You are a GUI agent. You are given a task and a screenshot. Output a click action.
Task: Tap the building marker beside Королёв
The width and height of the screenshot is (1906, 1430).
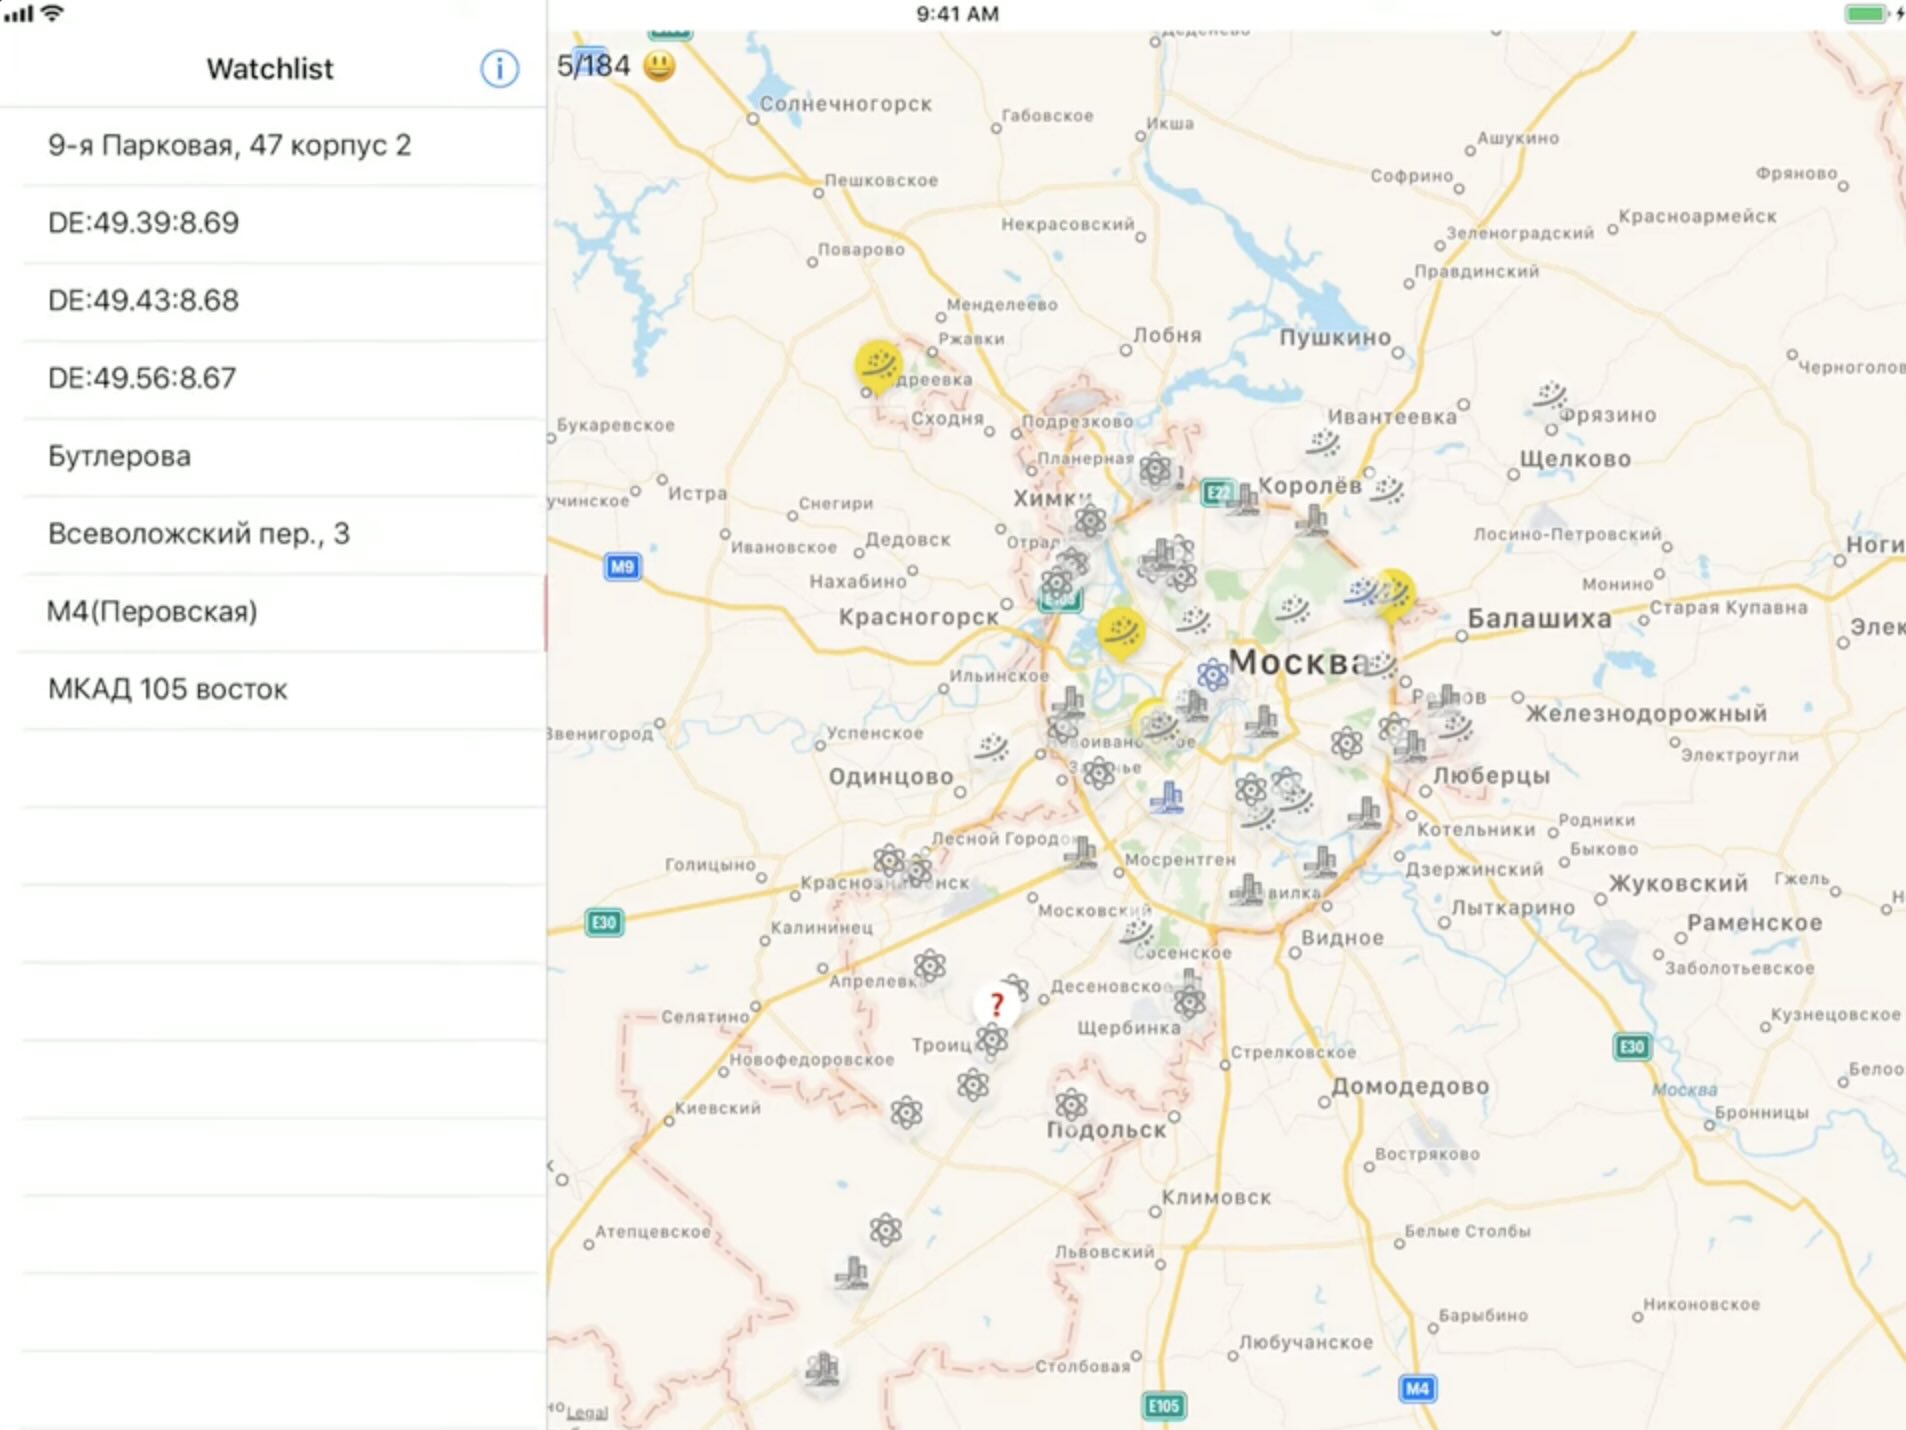click(x=1244, y=497)
